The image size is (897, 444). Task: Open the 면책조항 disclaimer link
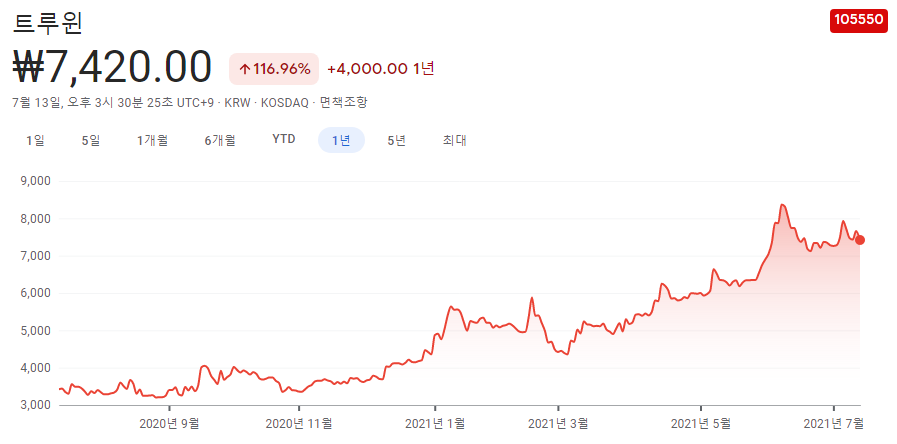(343, 102)
